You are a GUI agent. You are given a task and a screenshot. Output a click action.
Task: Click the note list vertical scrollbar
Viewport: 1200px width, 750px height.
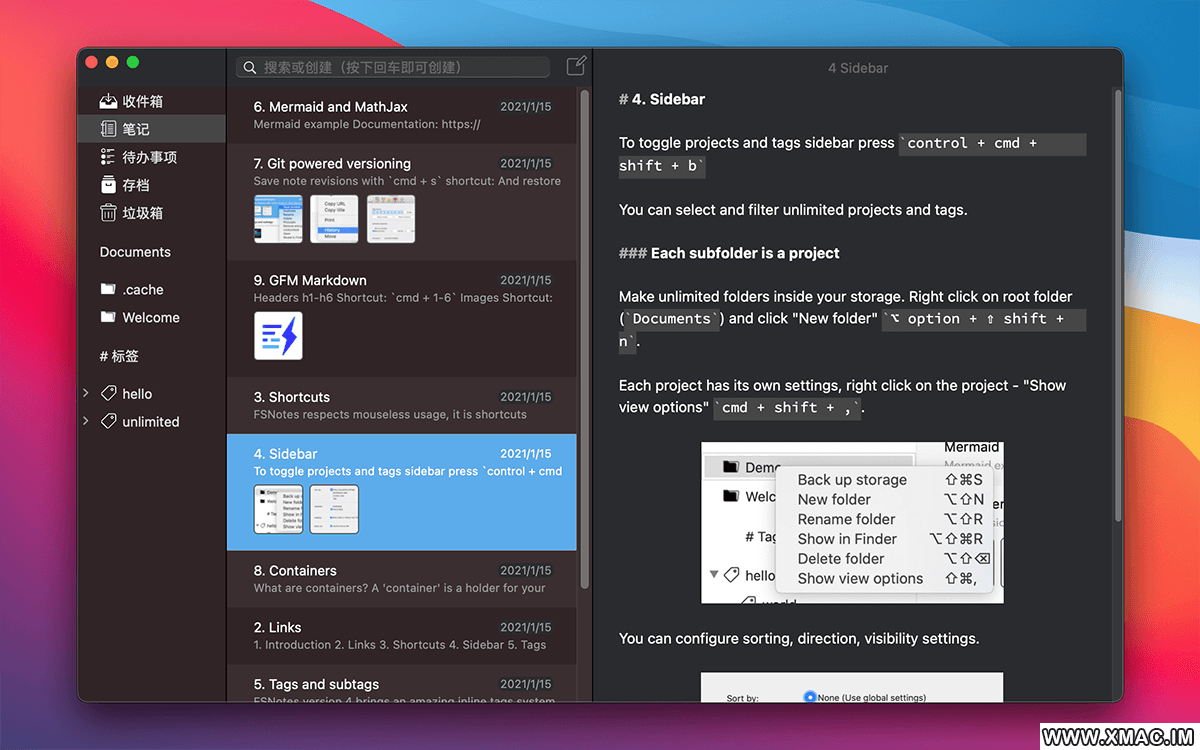click(585, 340)
